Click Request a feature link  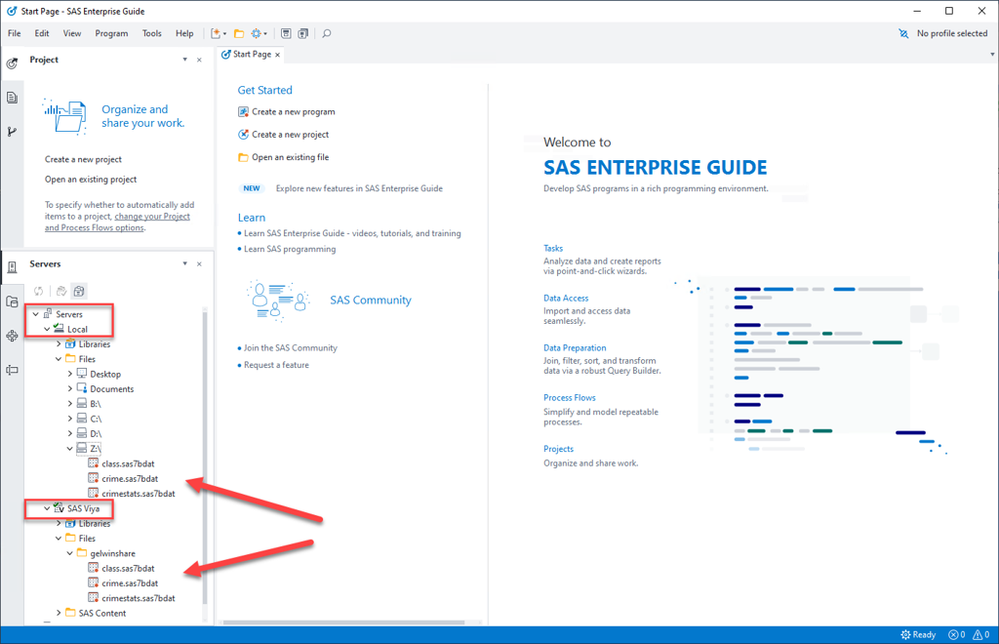(x=277, y=365)
